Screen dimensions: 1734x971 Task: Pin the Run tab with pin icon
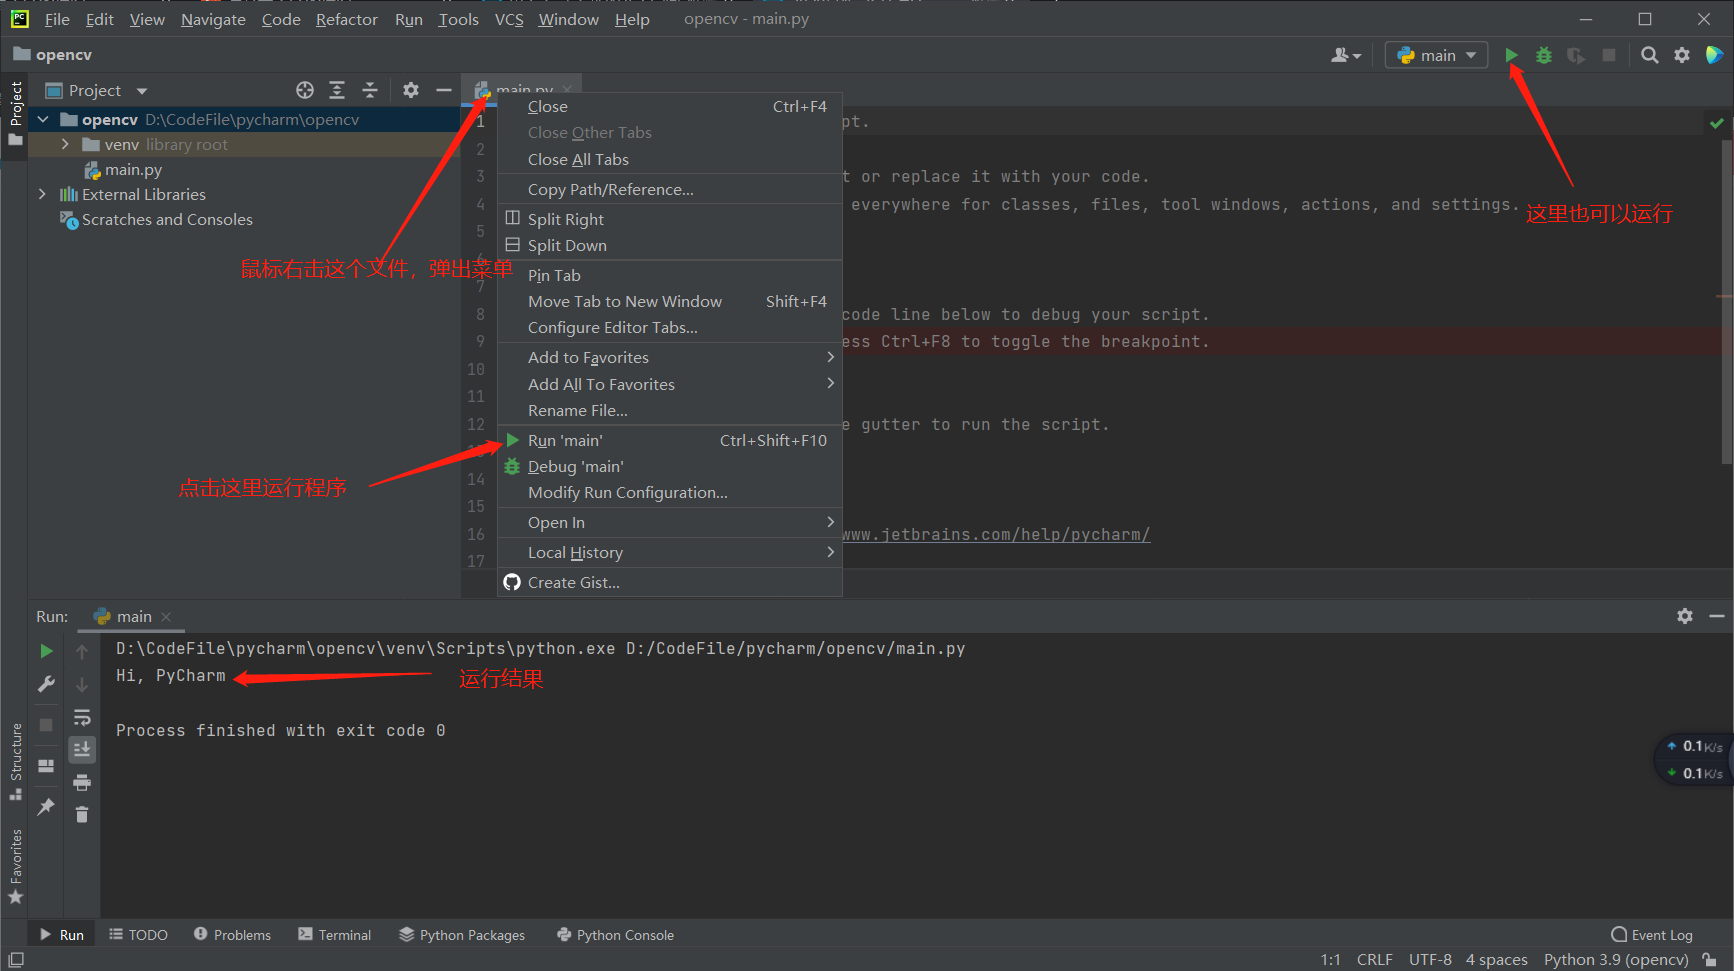46,806
